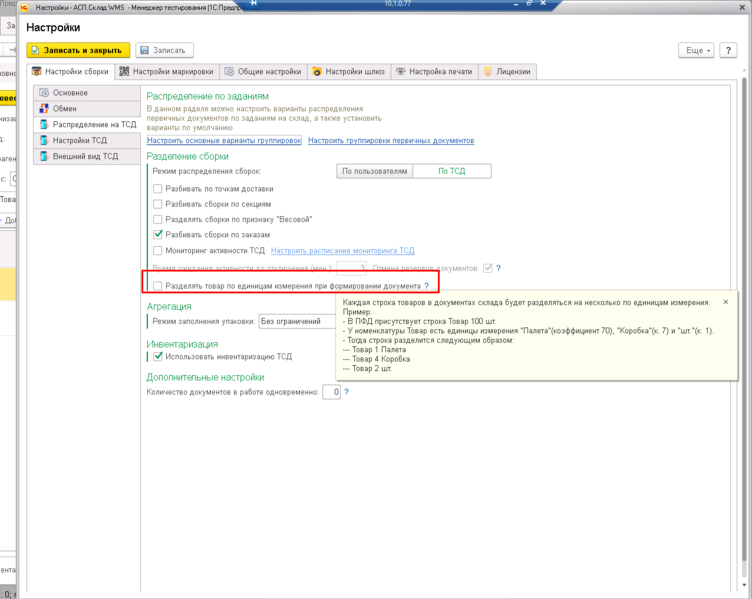Switch to 'Настройки маркировки' tab
Screen dimensions: 752x599
[167, 71]
